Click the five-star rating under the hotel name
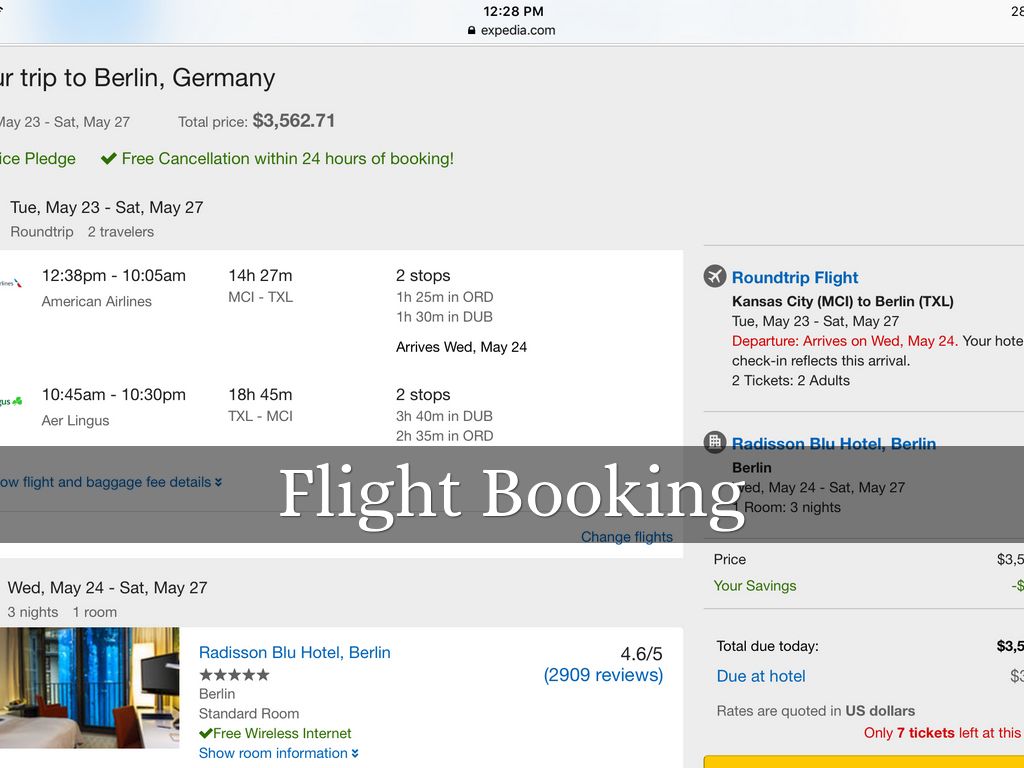Screen dimensions: 1024x768 click(234, 675)
